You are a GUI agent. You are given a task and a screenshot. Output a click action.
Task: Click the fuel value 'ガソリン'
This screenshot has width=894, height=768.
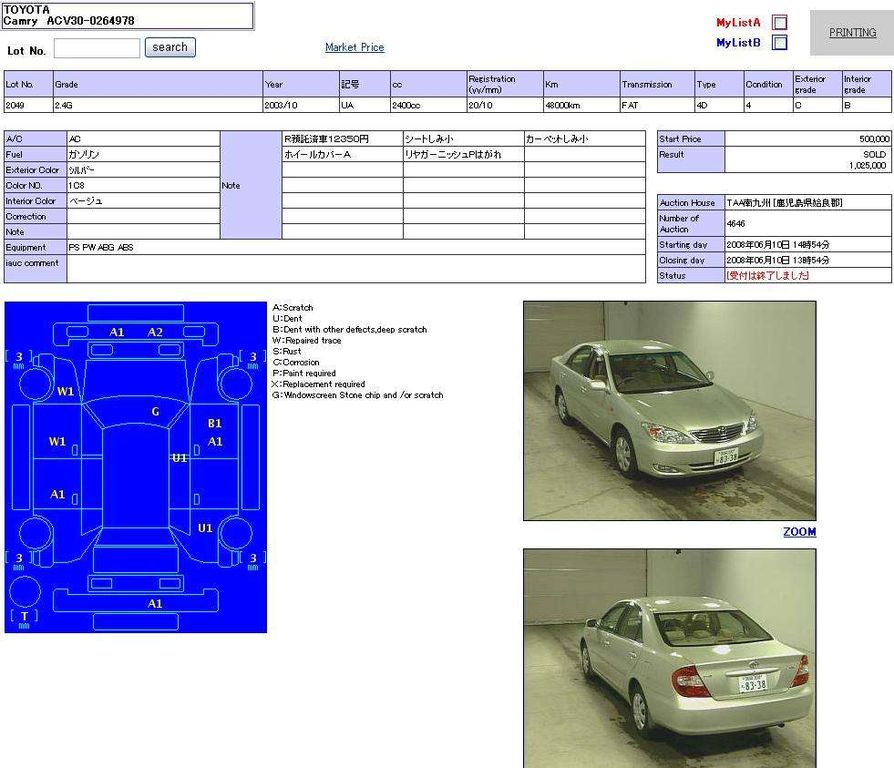[x=84, y=155]
